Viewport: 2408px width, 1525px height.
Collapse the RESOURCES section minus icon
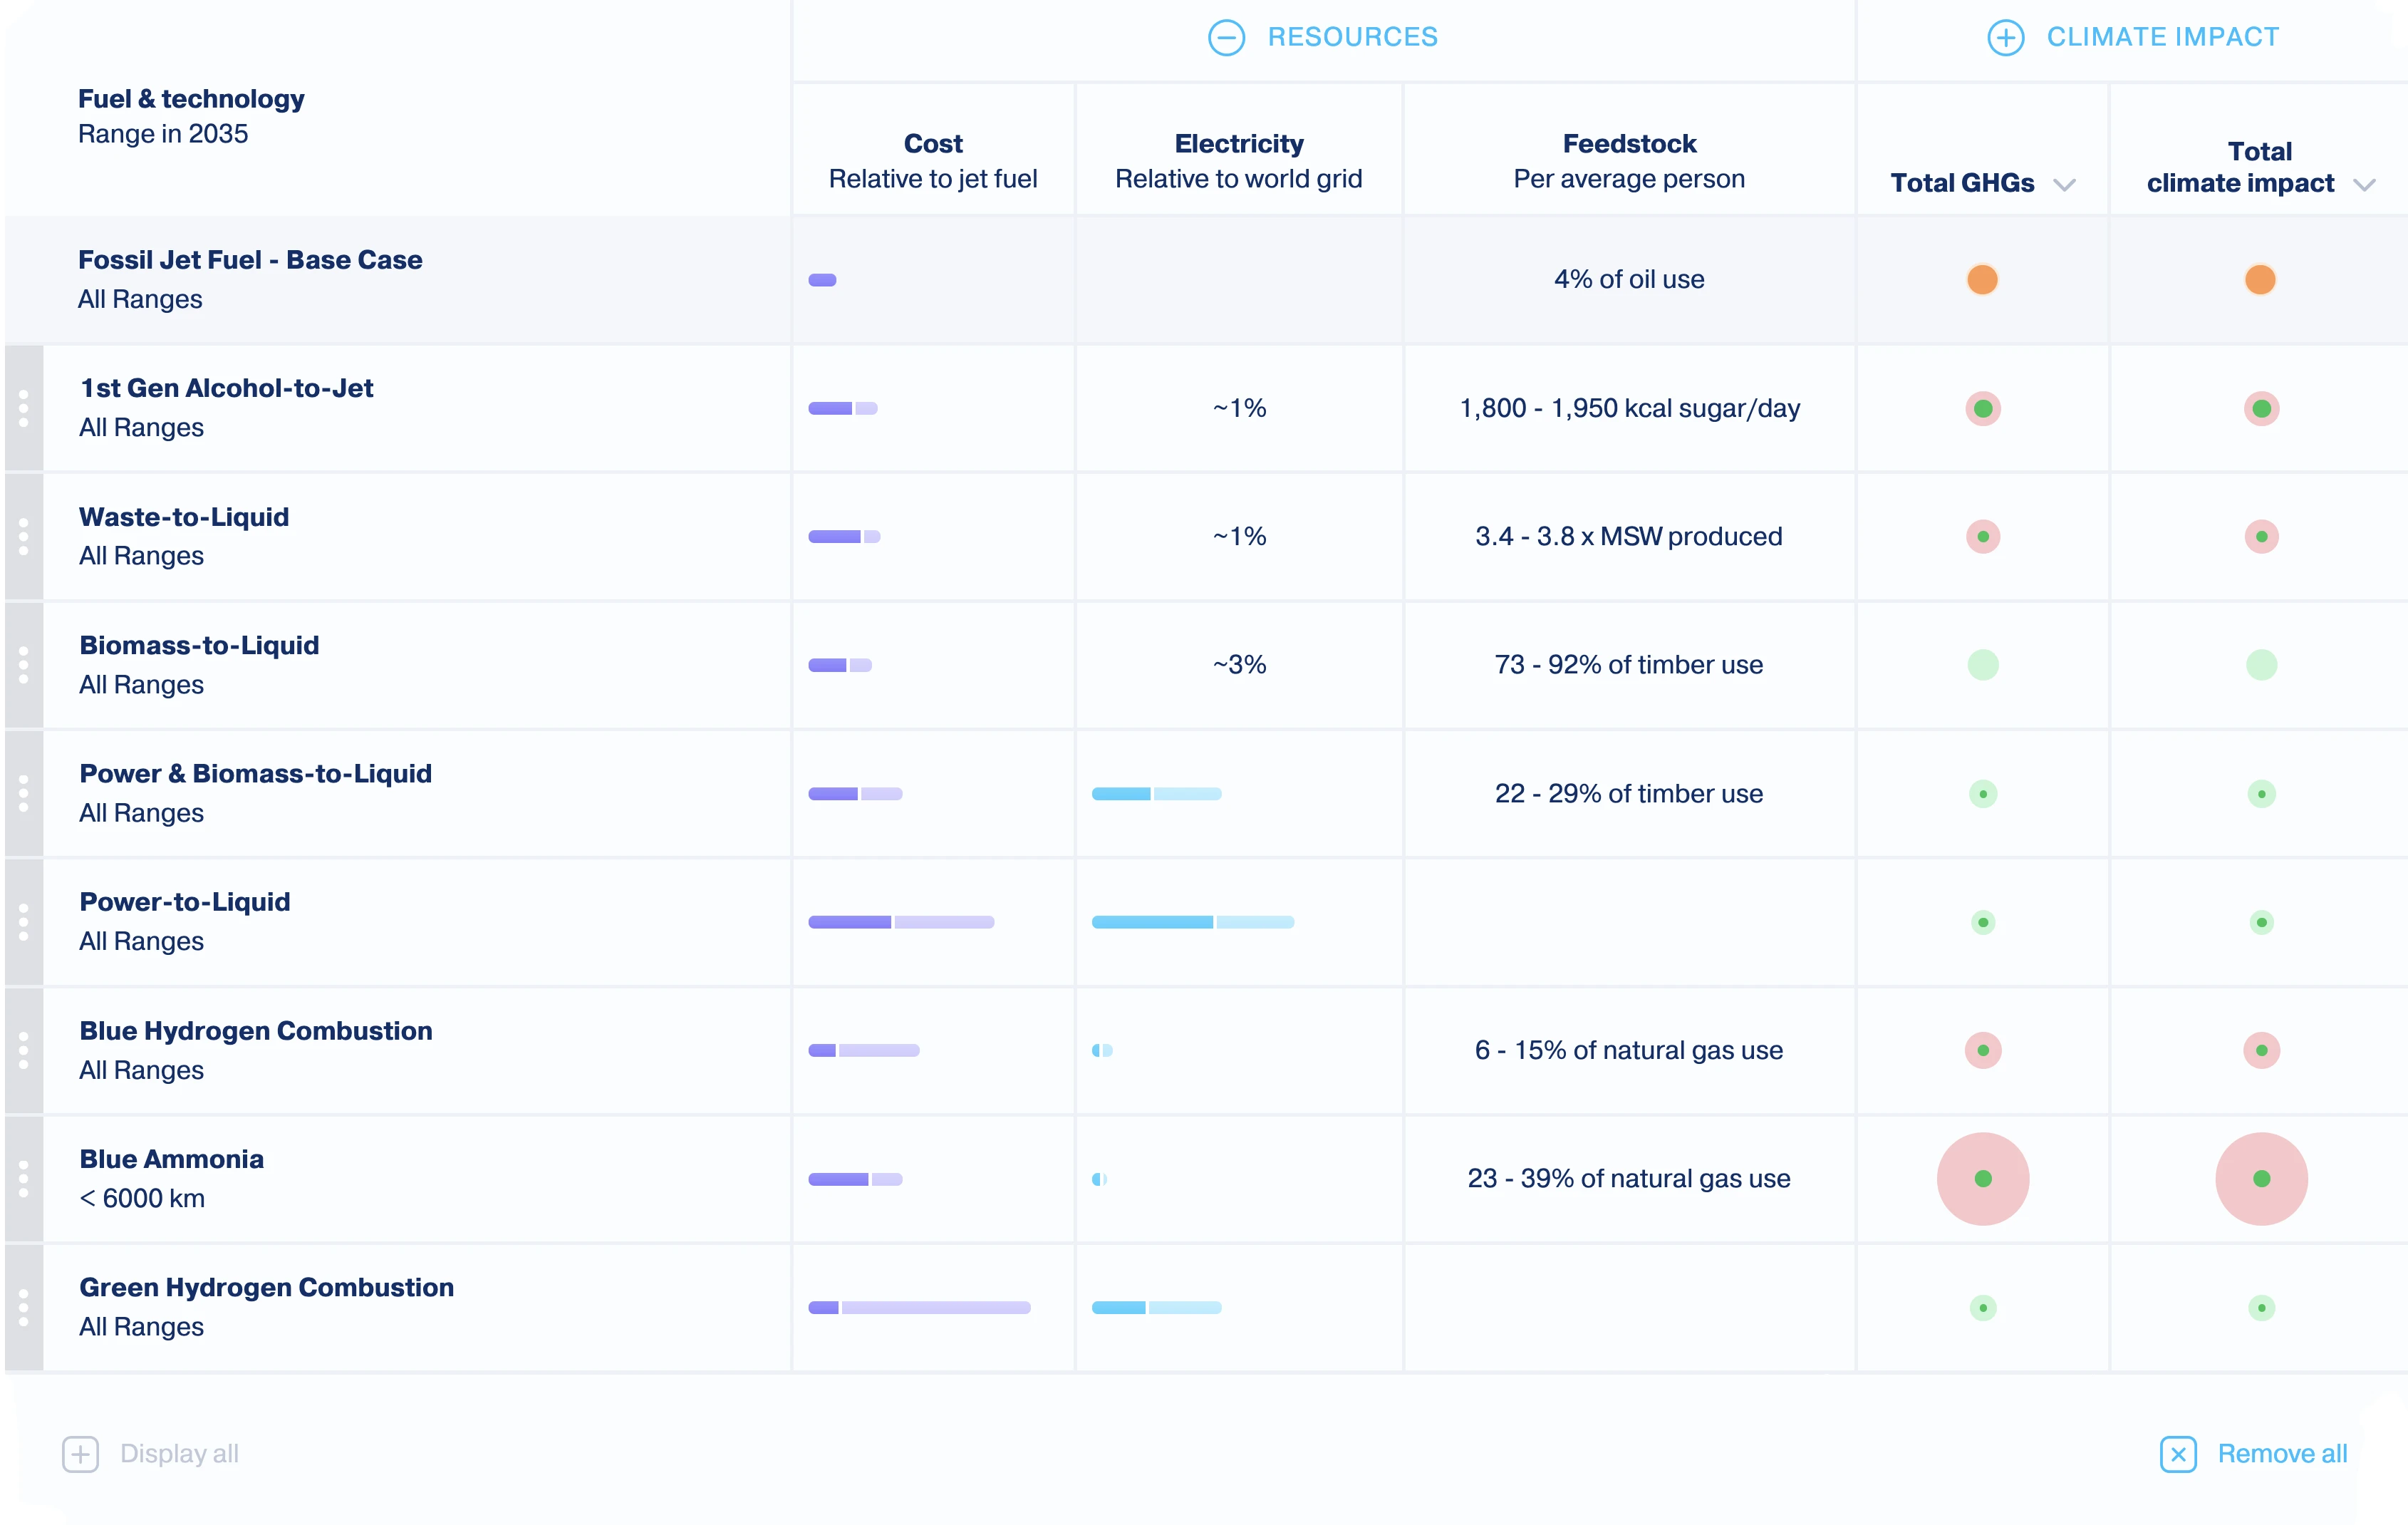[x=1226, y=38]
